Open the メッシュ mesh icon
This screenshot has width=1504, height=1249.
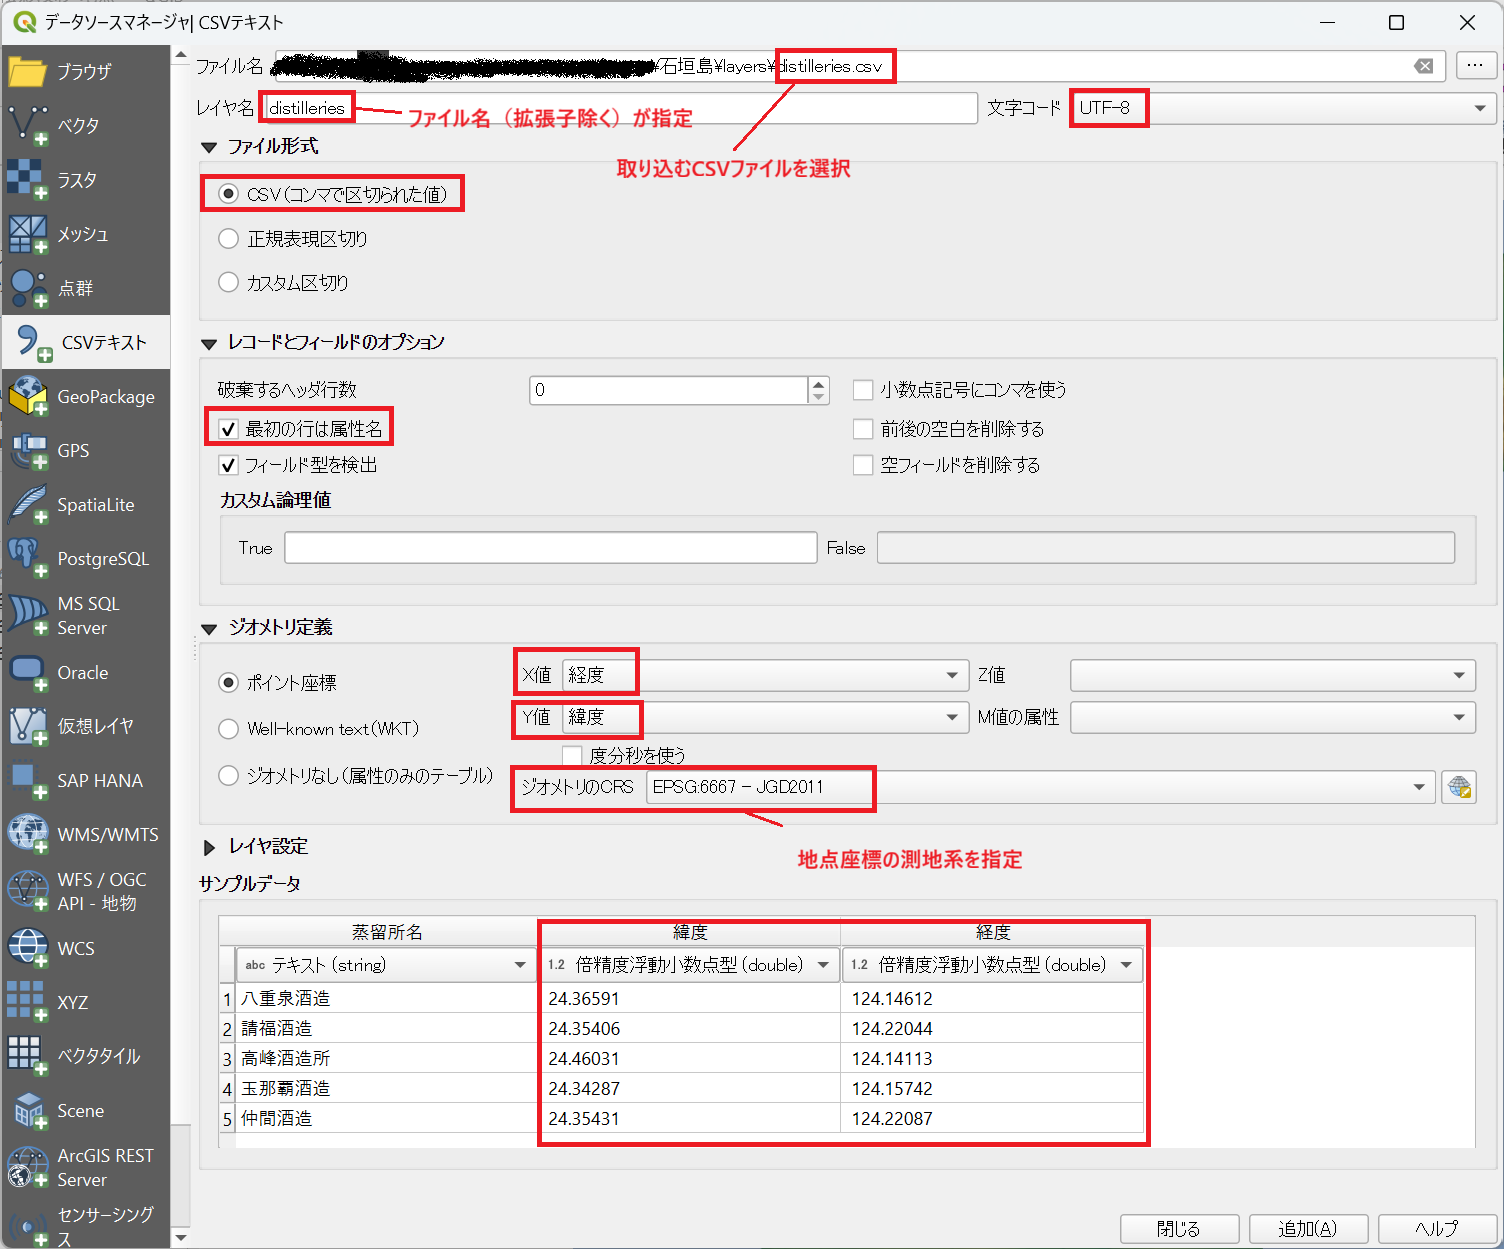(28, 234)
